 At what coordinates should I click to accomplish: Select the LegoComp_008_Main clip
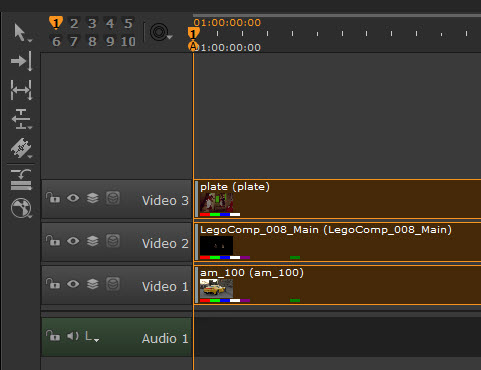(338, 242)
